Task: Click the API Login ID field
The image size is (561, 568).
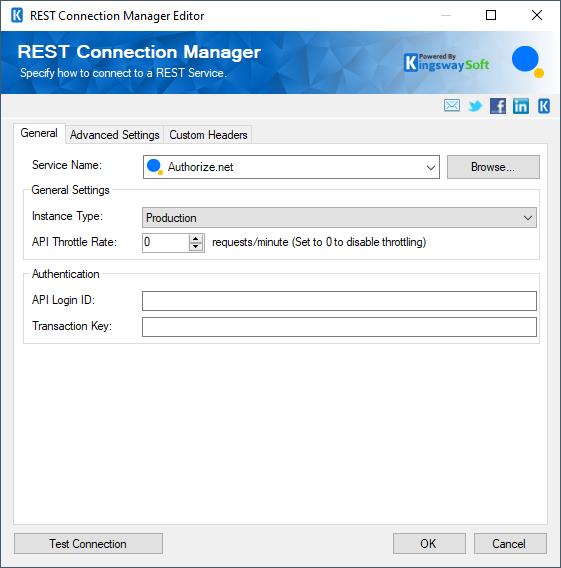Action: [x=339, y=301]
